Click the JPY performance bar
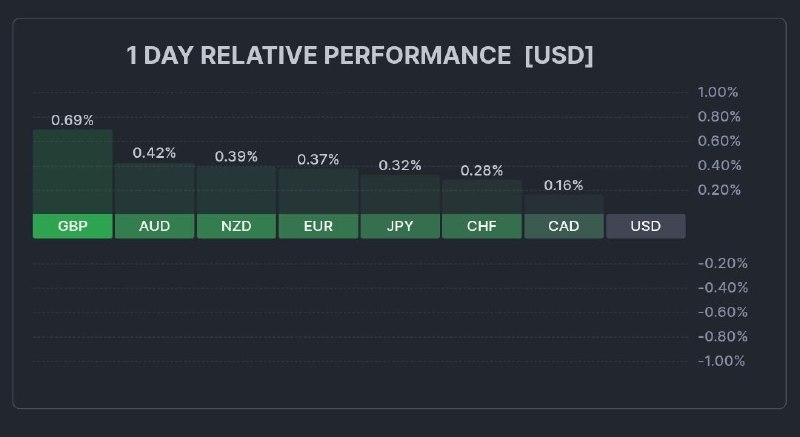The height and width of the screenshot is (437, 800). pos(400,194)
